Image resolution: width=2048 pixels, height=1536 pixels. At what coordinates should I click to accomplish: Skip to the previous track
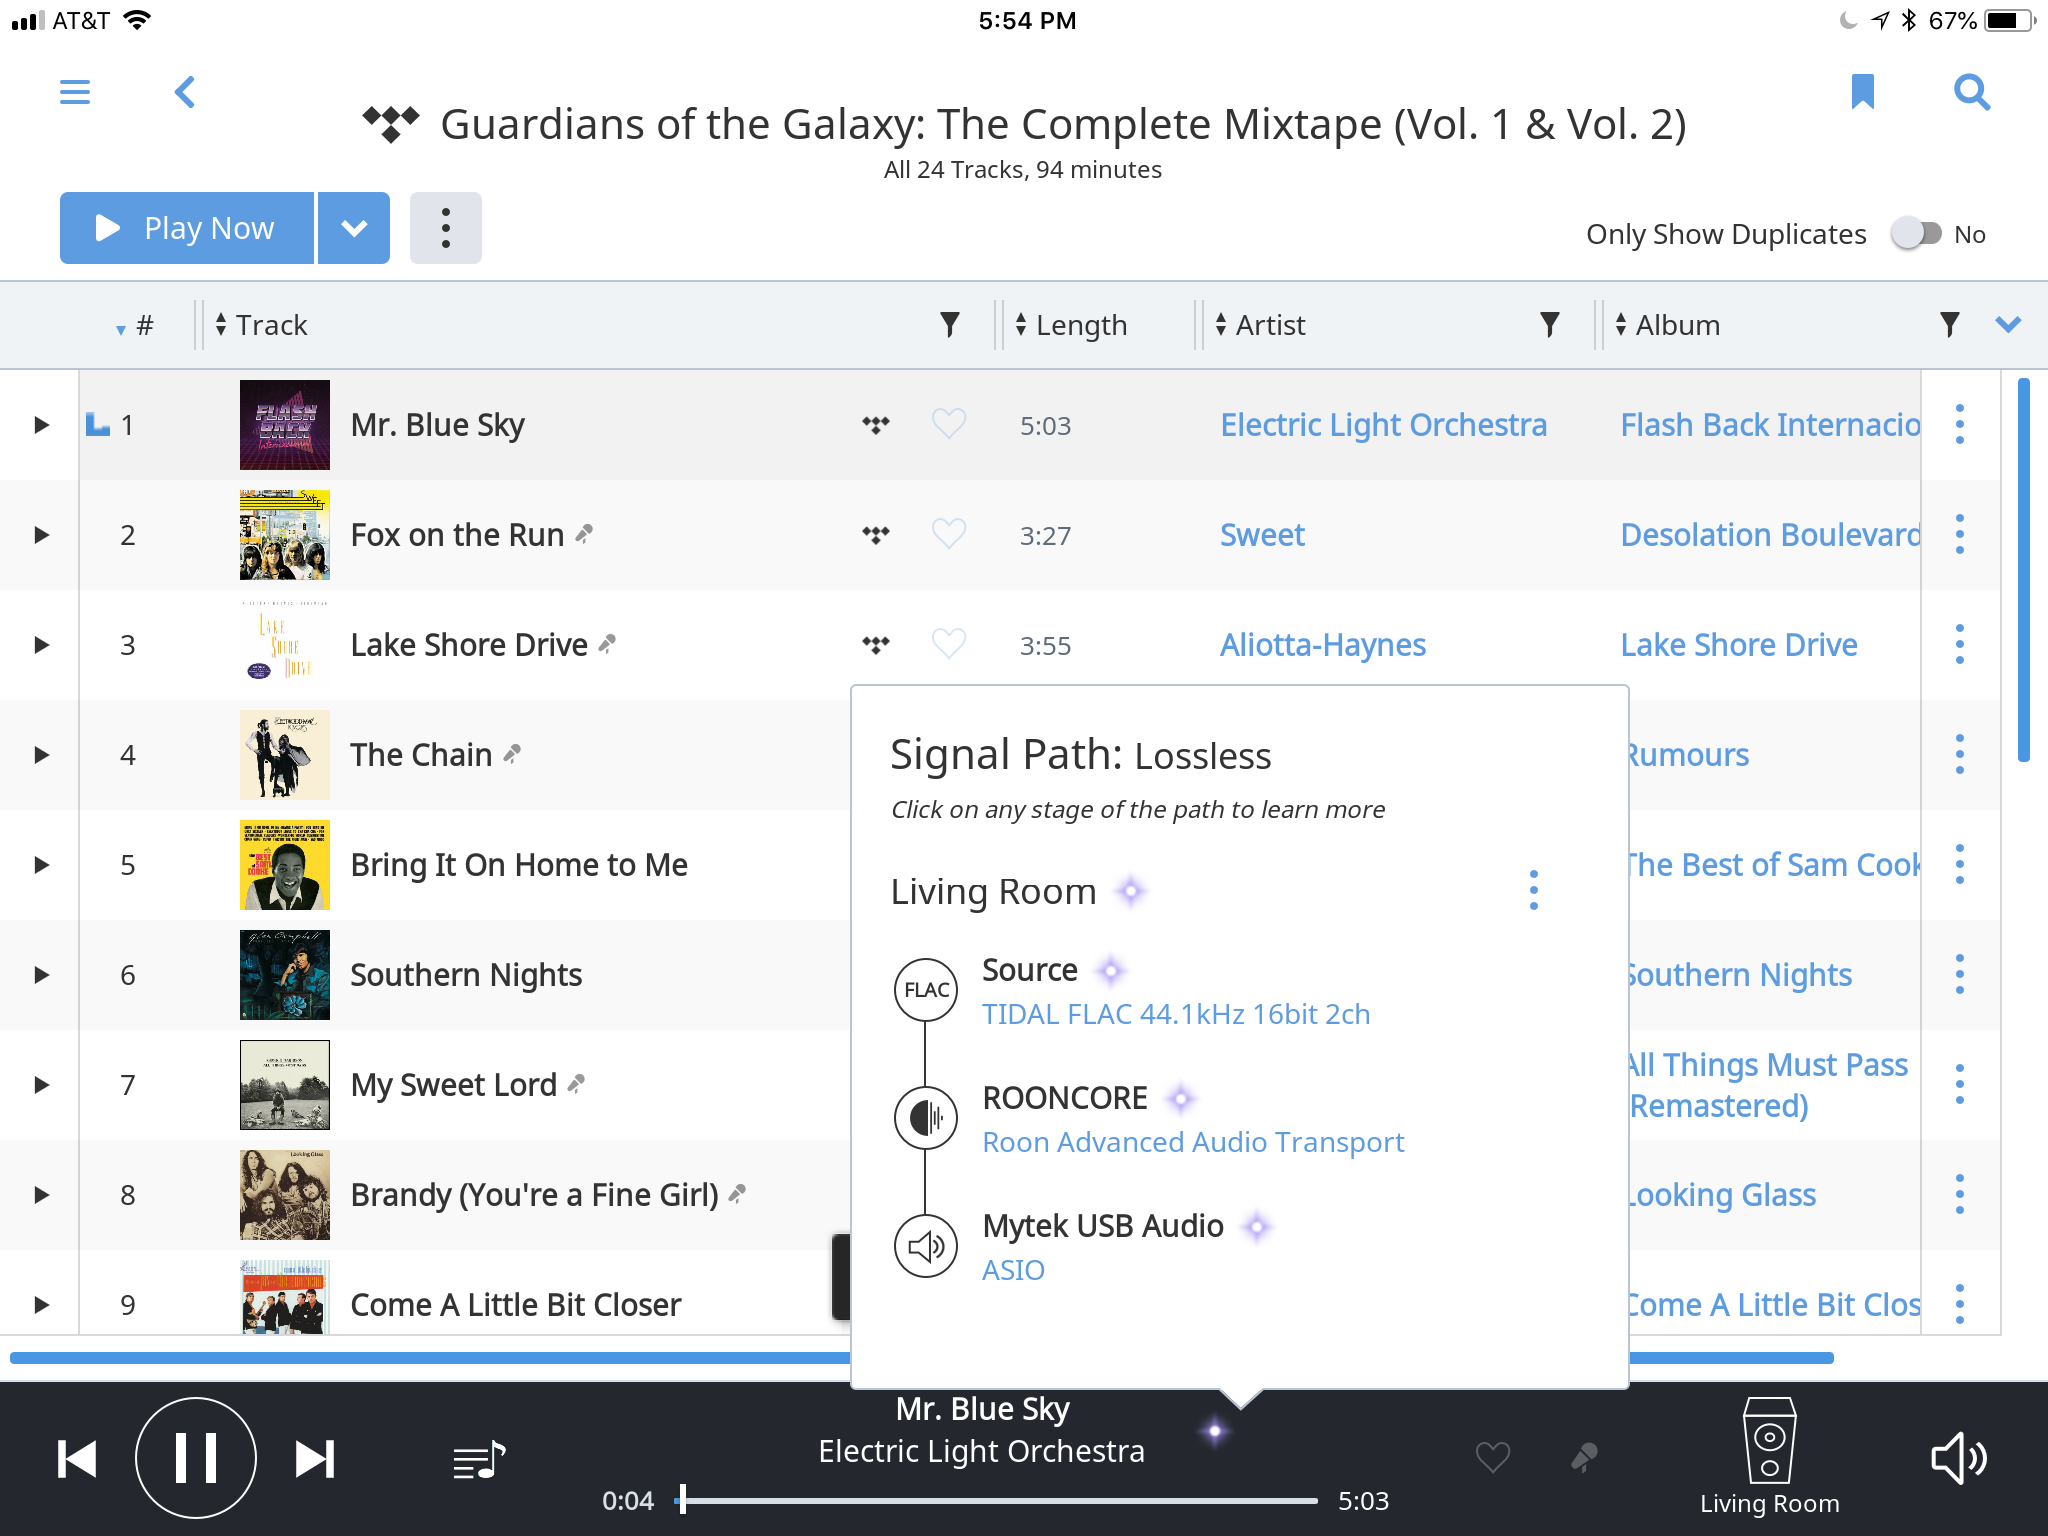pos(77,1459)
